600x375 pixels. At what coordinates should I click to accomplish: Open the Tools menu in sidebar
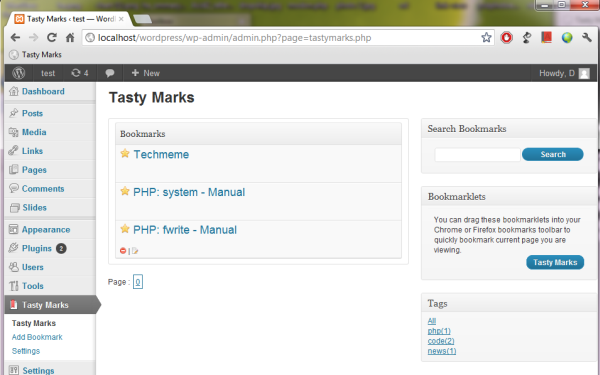click(x=33, y=286)
